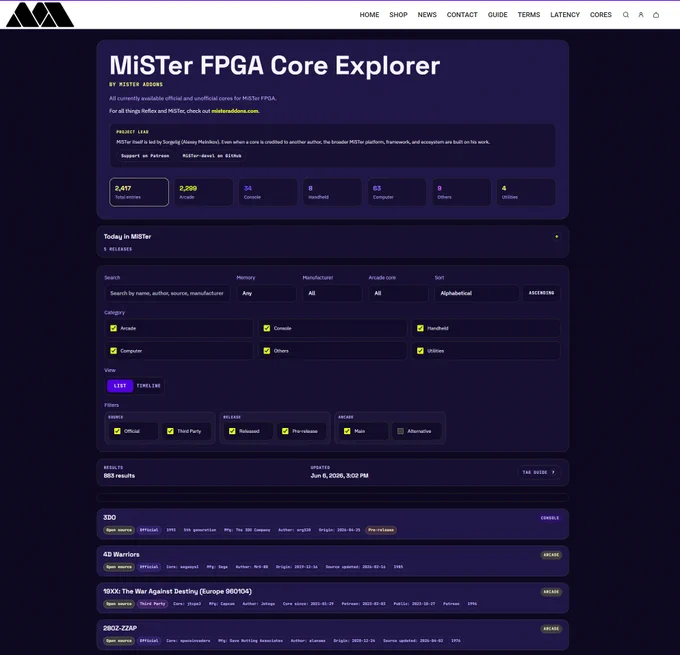Viewport: 680px width, 655px height.
Task: Switch to TIMELINE view
Action: click(149, 386)
